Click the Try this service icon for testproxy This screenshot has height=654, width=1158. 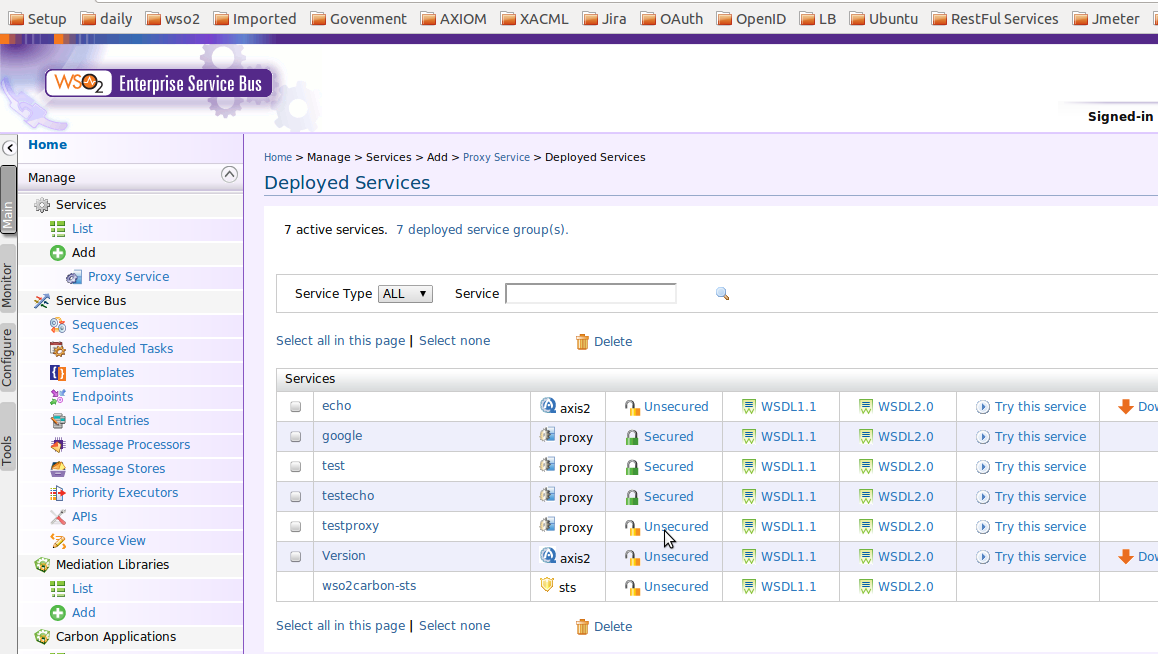pyautogui.click(x=982, y=527)
